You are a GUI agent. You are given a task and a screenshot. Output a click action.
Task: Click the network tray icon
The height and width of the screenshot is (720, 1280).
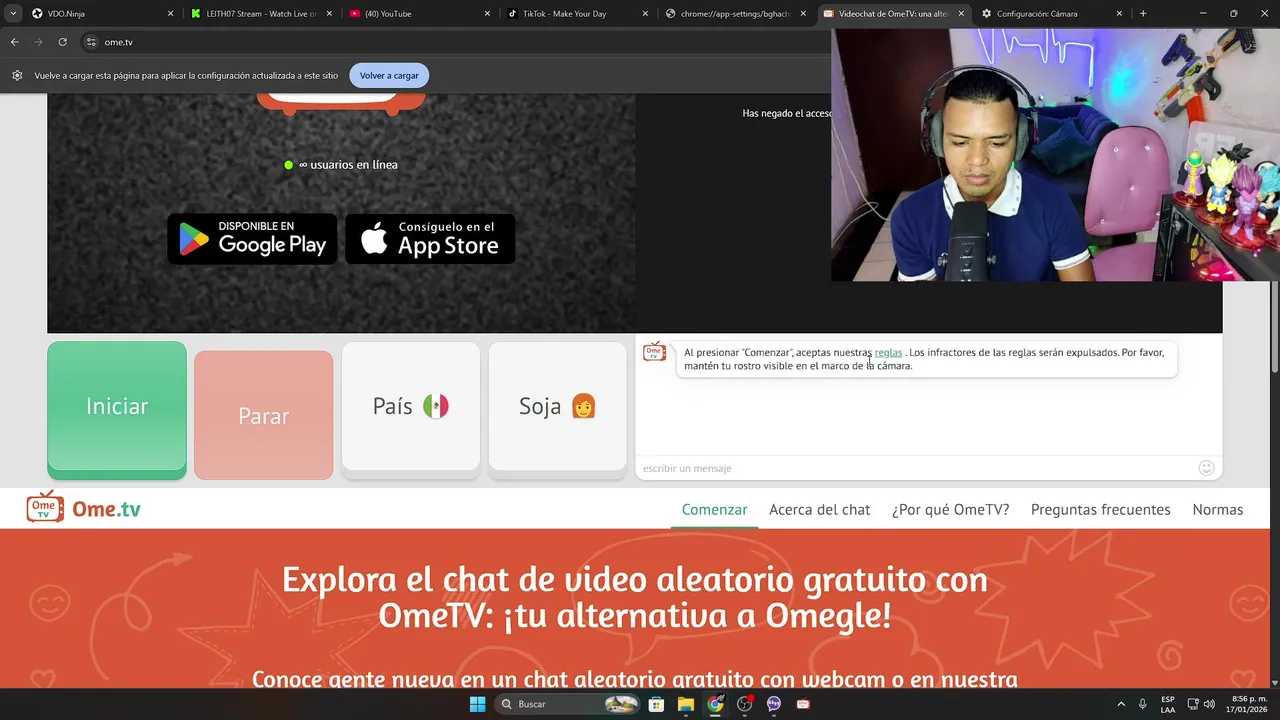point(1193,704)
